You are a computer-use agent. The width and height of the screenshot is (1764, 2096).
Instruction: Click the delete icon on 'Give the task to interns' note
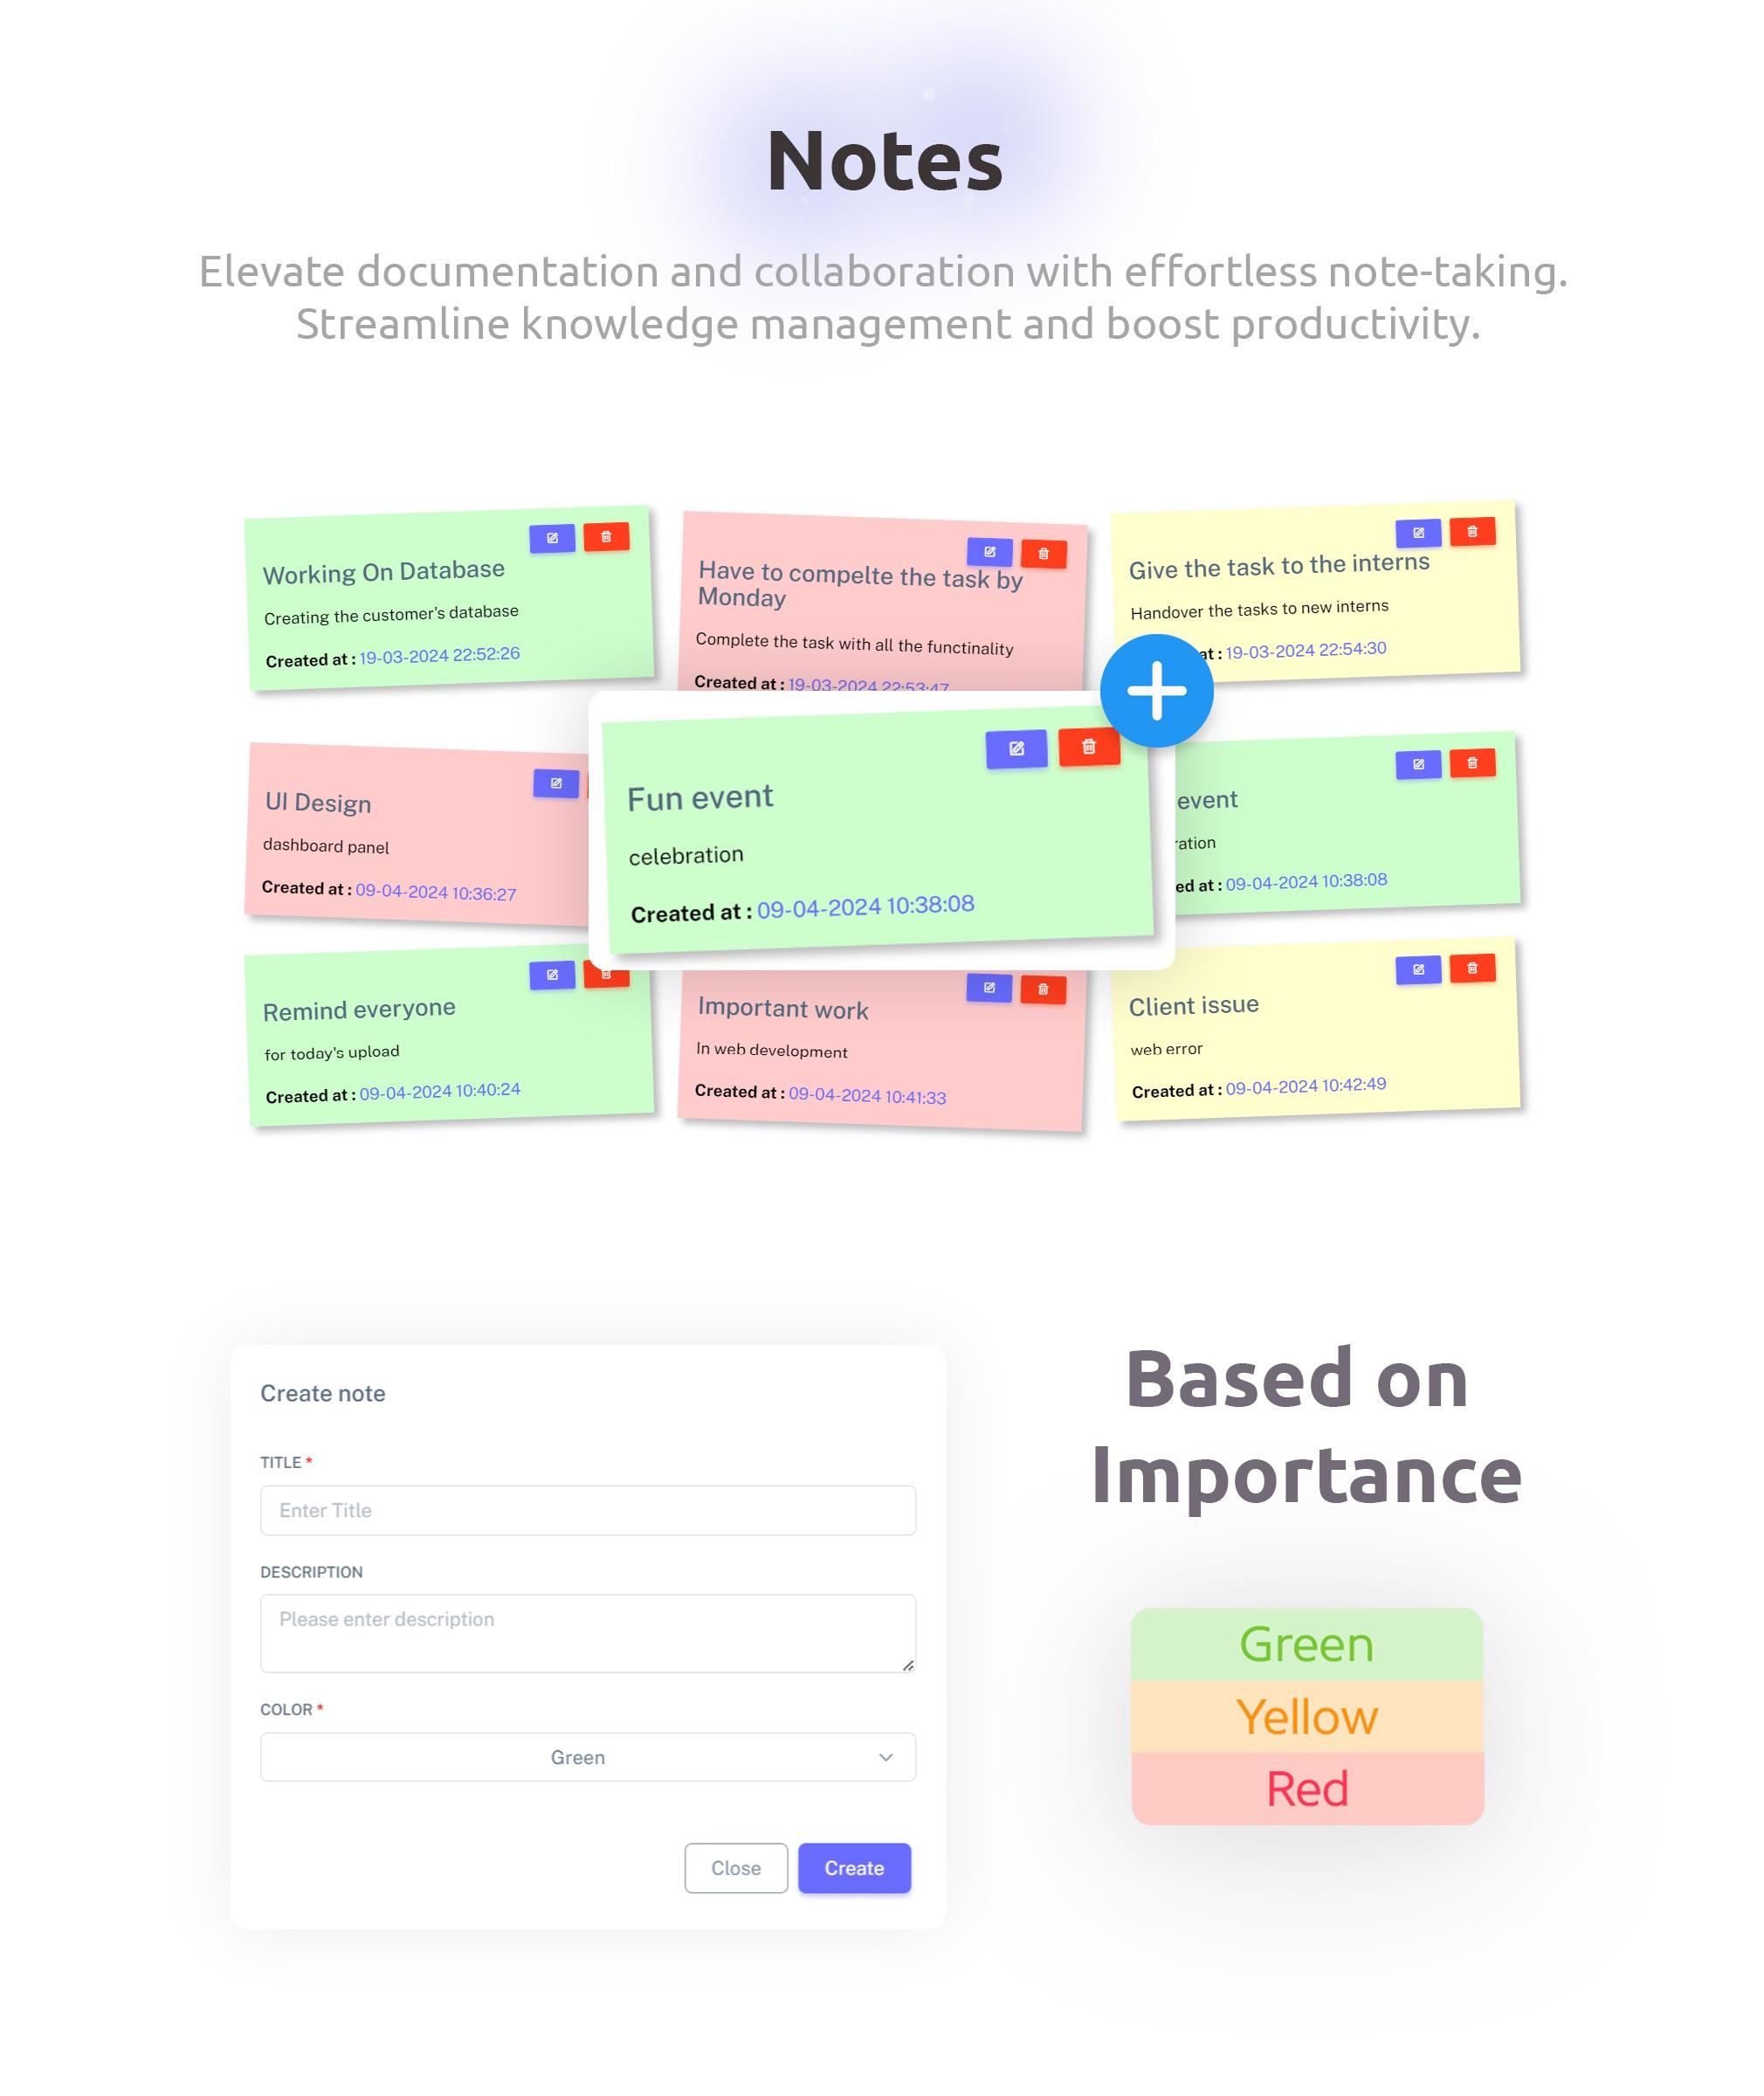click(1475, 532)
